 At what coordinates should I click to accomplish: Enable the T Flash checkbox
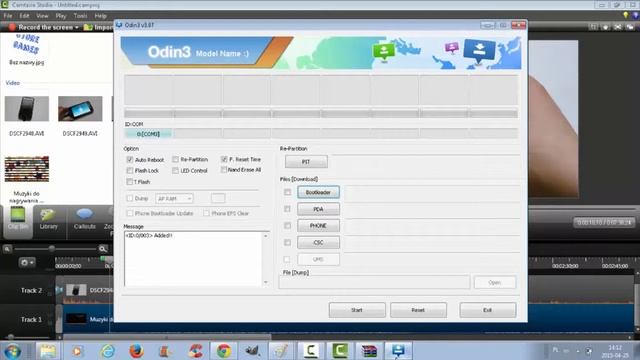(130, 181)
